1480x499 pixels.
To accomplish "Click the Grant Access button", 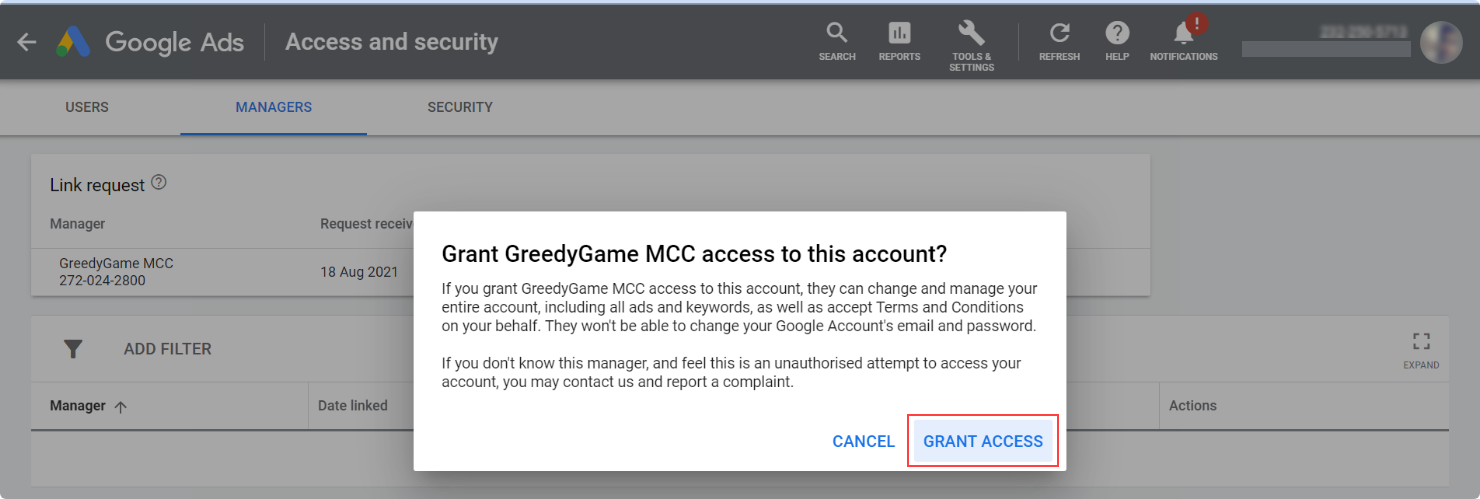I will click(x=983, y=441).
